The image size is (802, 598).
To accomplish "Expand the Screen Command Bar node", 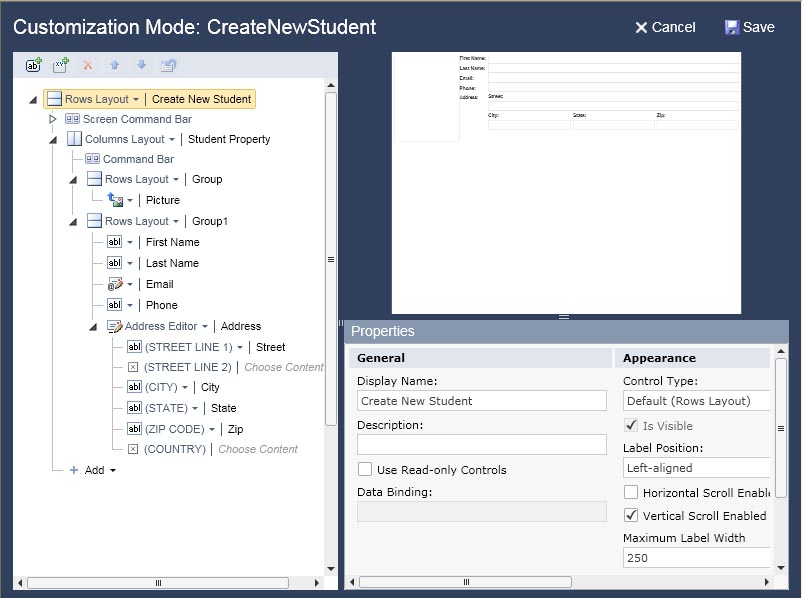I will coord(53,119).
